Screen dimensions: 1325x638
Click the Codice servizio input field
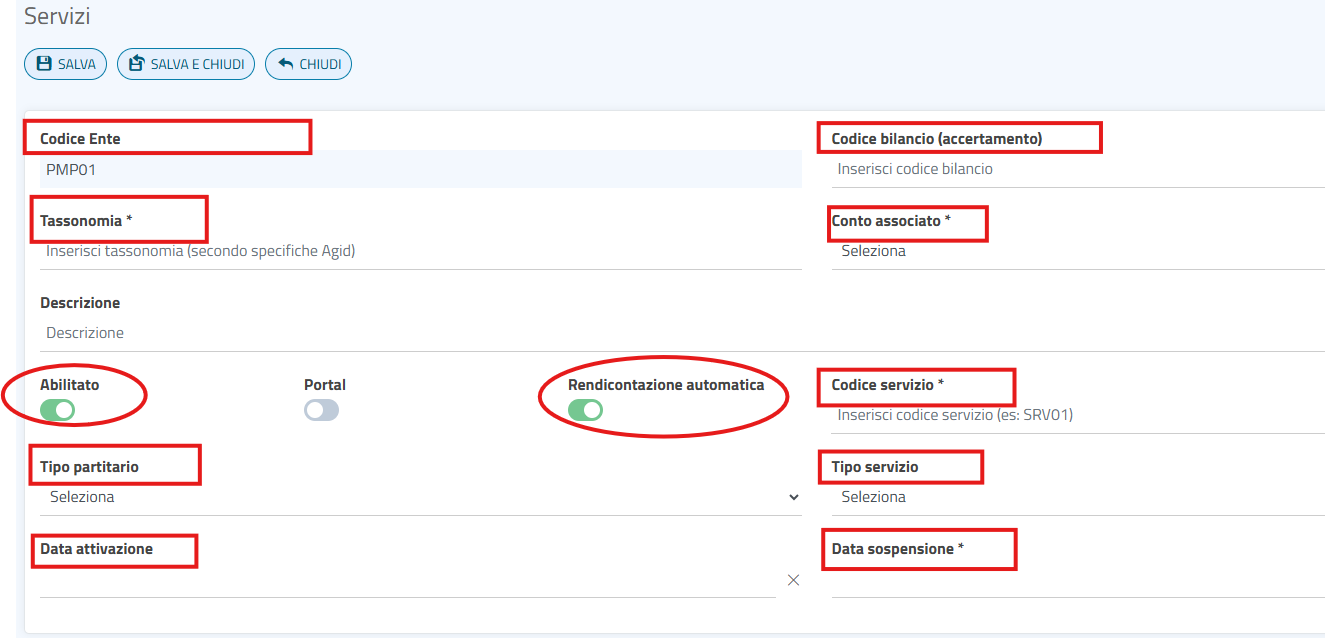tap(1076, 415)
